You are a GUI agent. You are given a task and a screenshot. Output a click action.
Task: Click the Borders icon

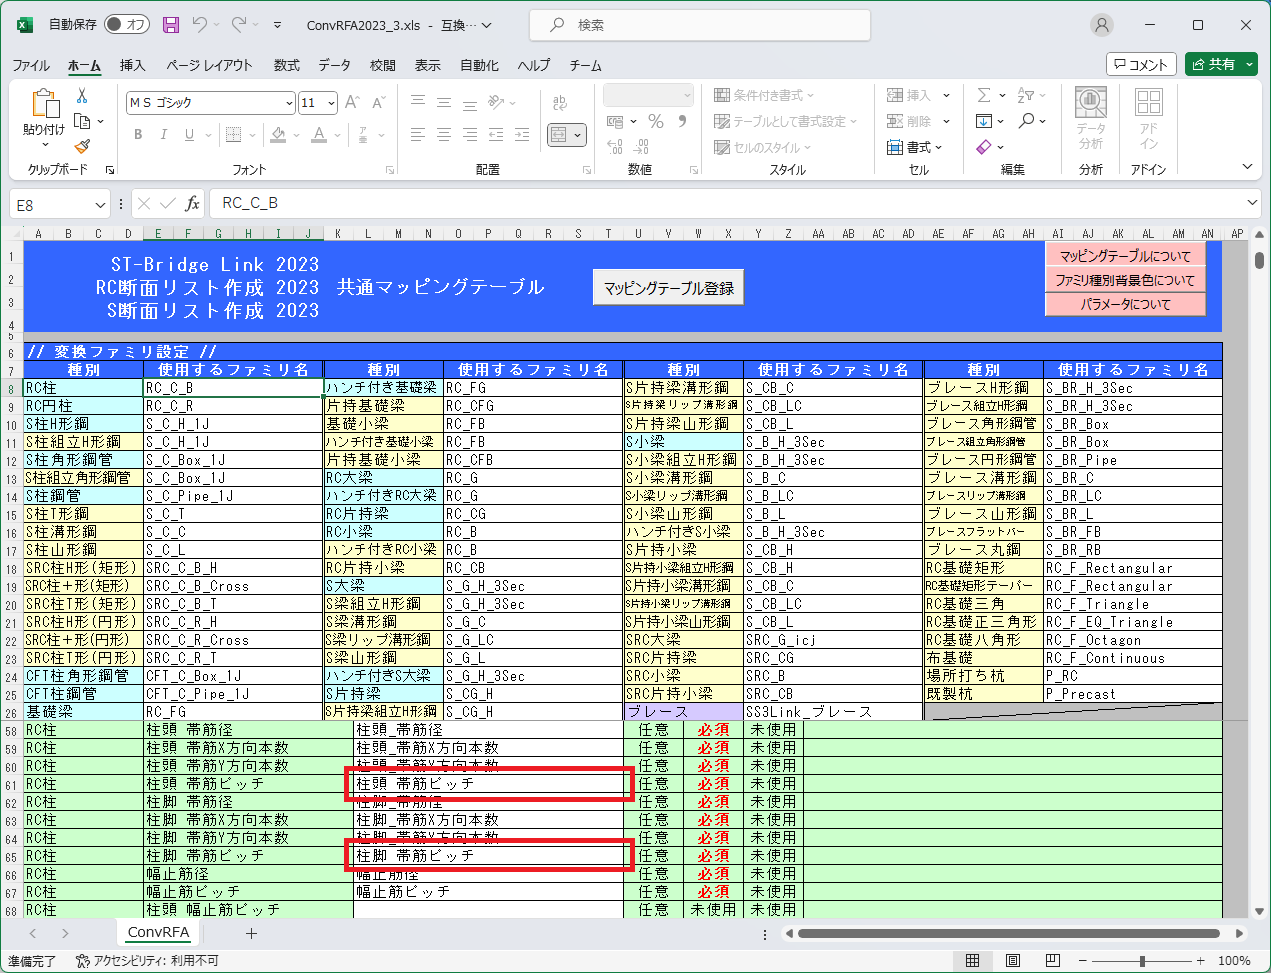point(233,135)
